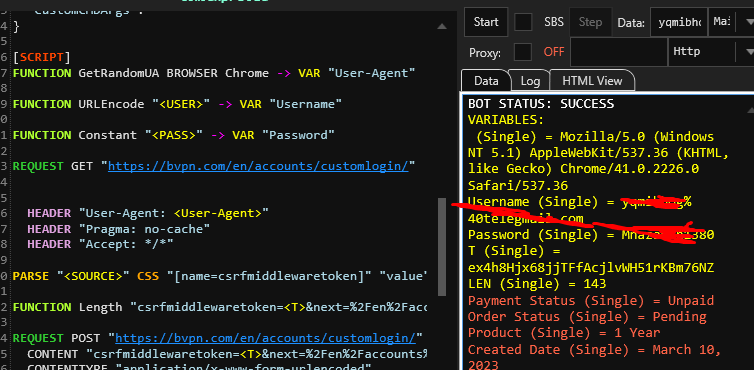Edit the Data input field

[679, 22]
